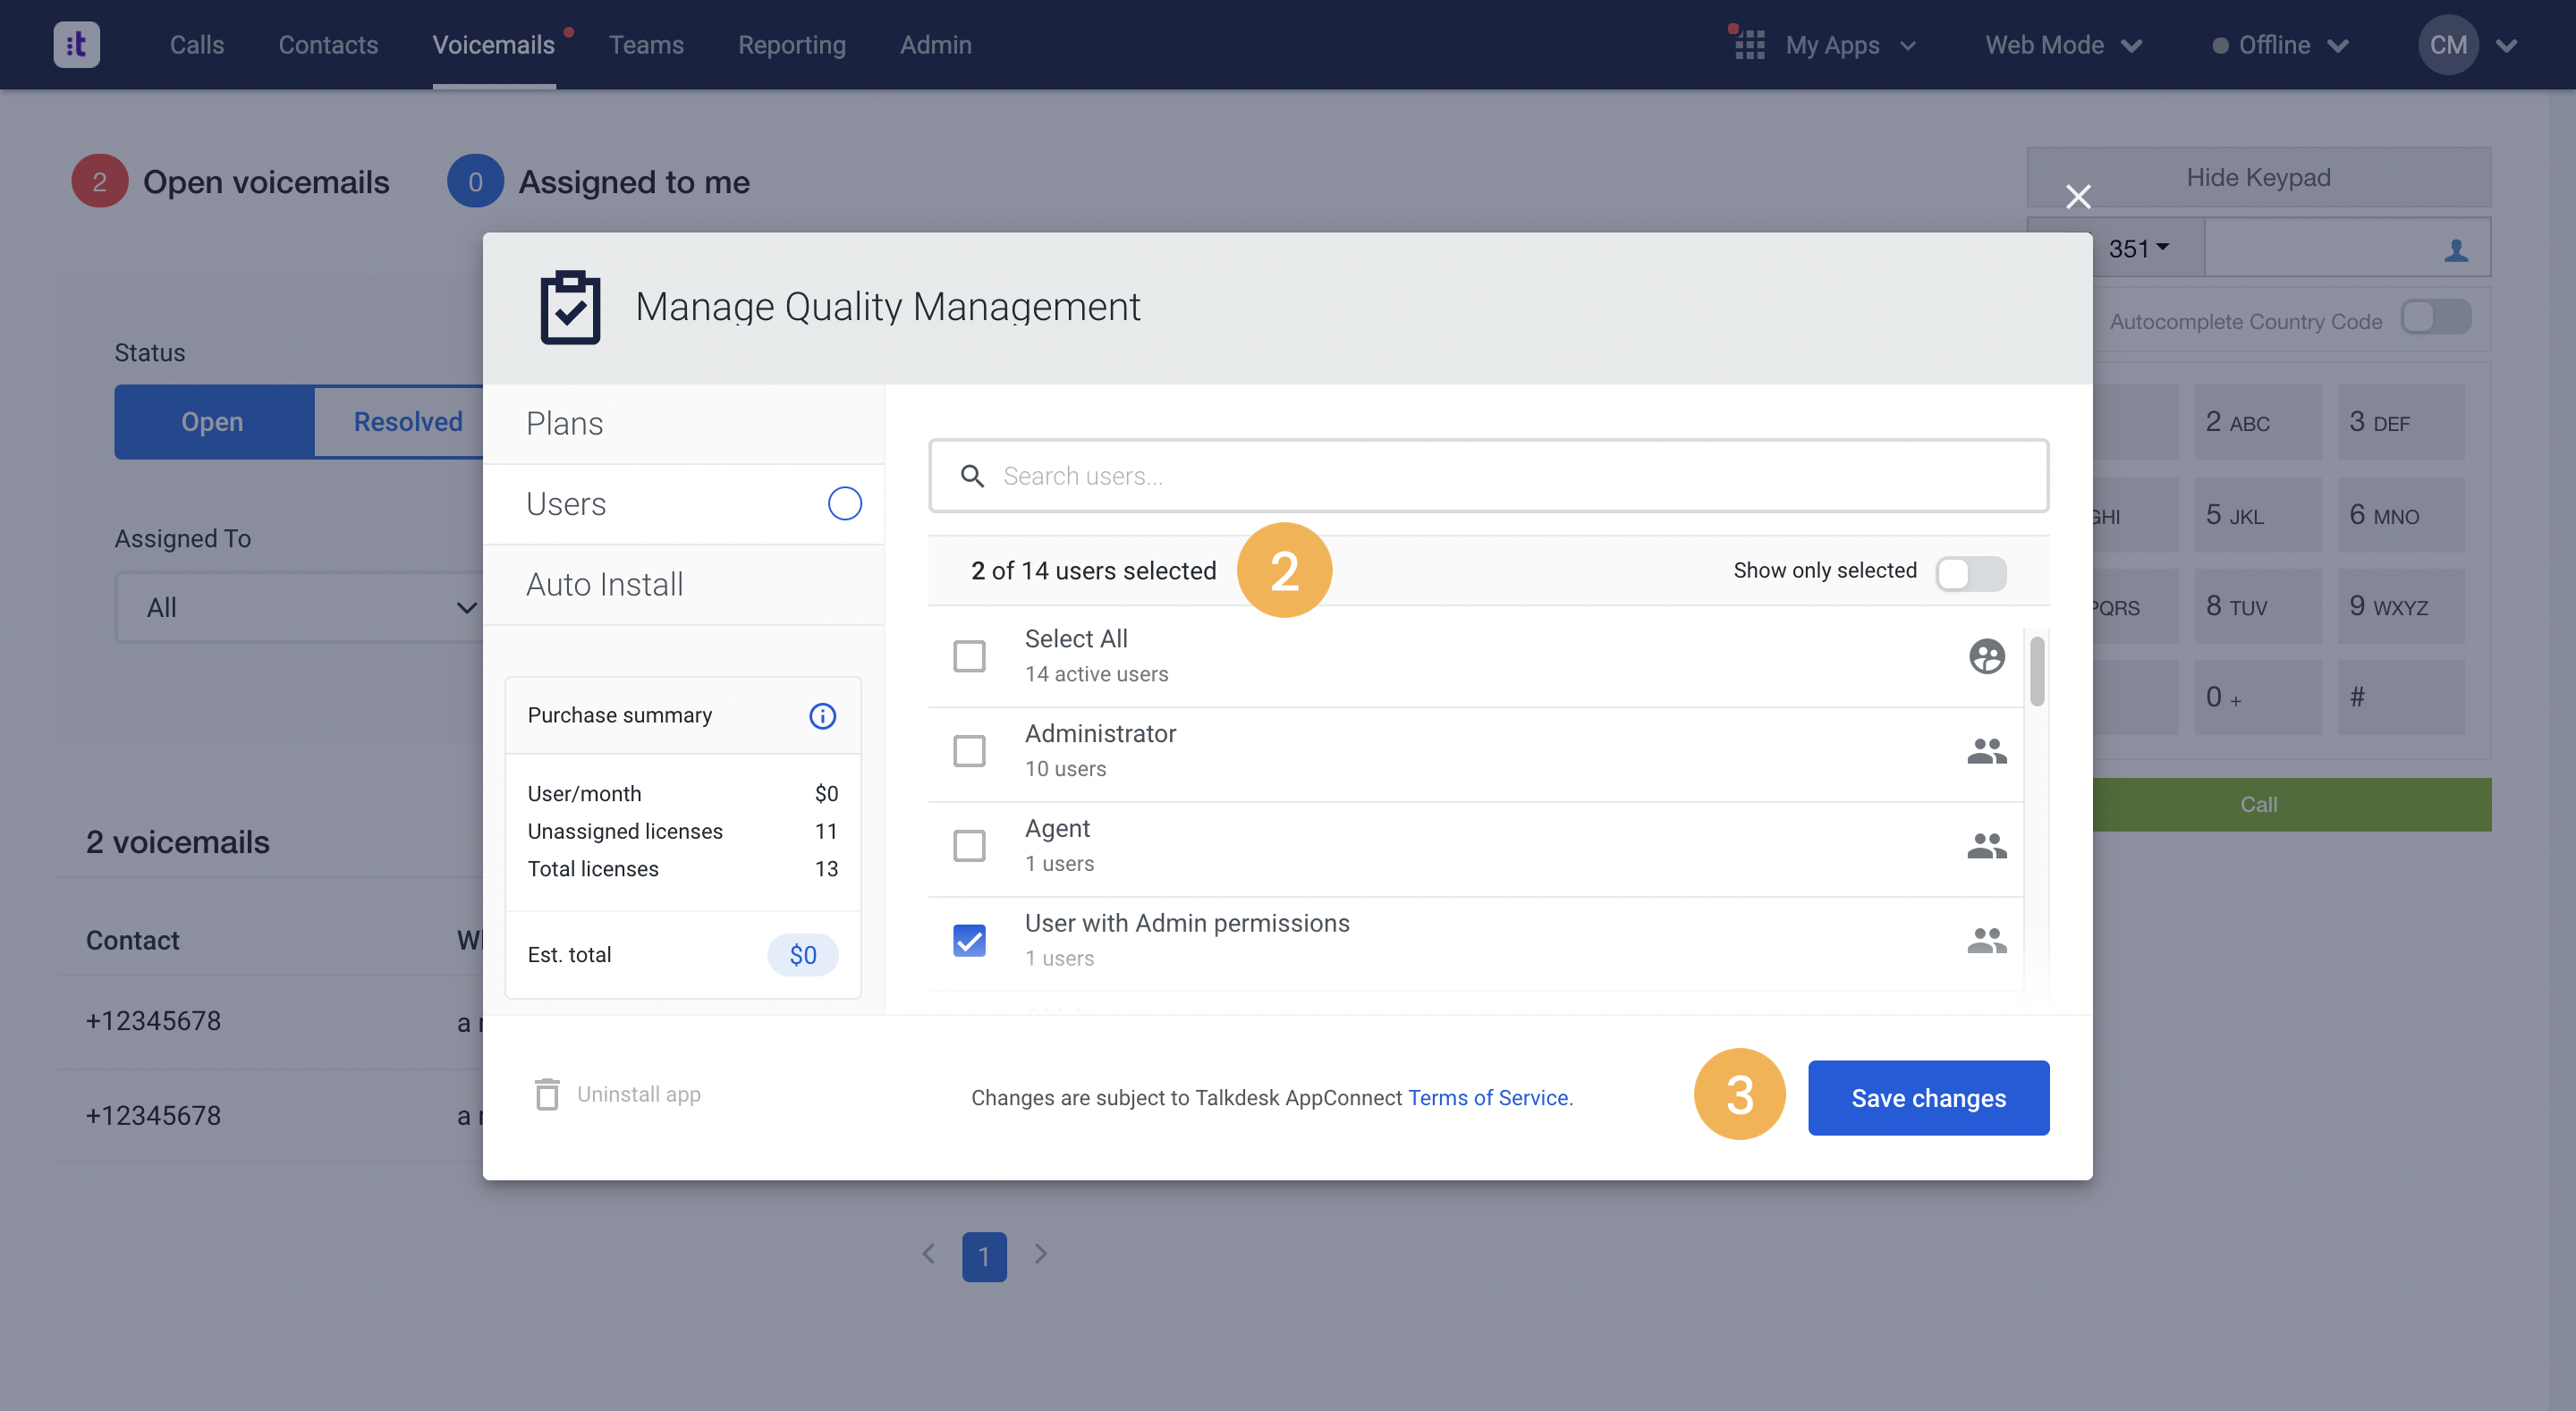This screenshot has height=1411, width=2576.
Task: Open the Purchase summary info icon
Action: pyautogui.click(x=822, y=716)
